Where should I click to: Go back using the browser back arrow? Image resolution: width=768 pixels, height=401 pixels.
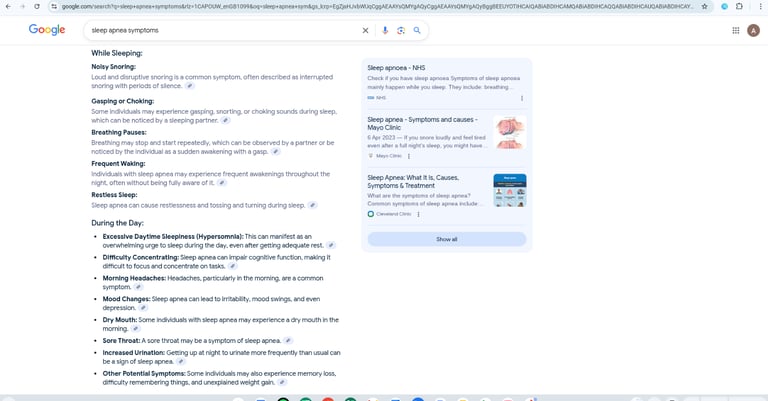tap(8, 6)
